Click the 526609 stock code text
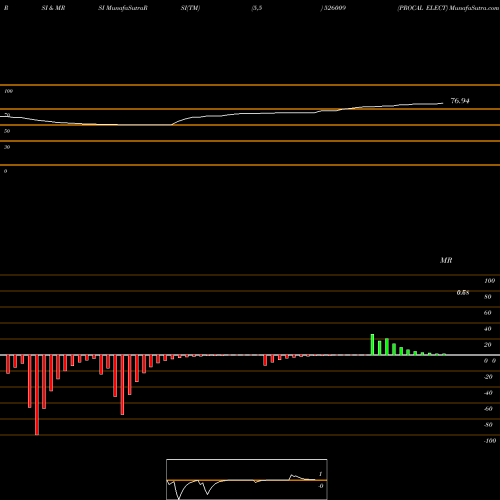This screenshot has width=500, height=500. tap(335, 8)
